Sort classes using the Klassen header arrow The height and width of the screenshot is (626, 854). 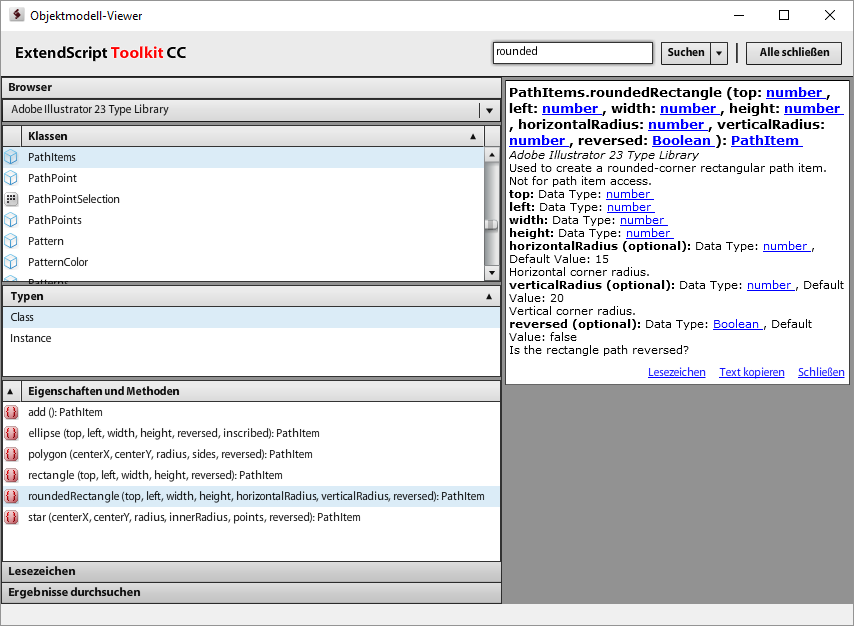click(473, 136)
